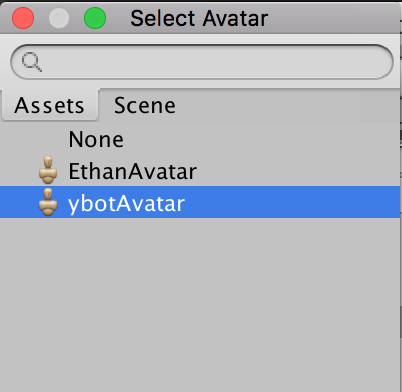Close the Select Avatar window

click(x=23, y=18)
